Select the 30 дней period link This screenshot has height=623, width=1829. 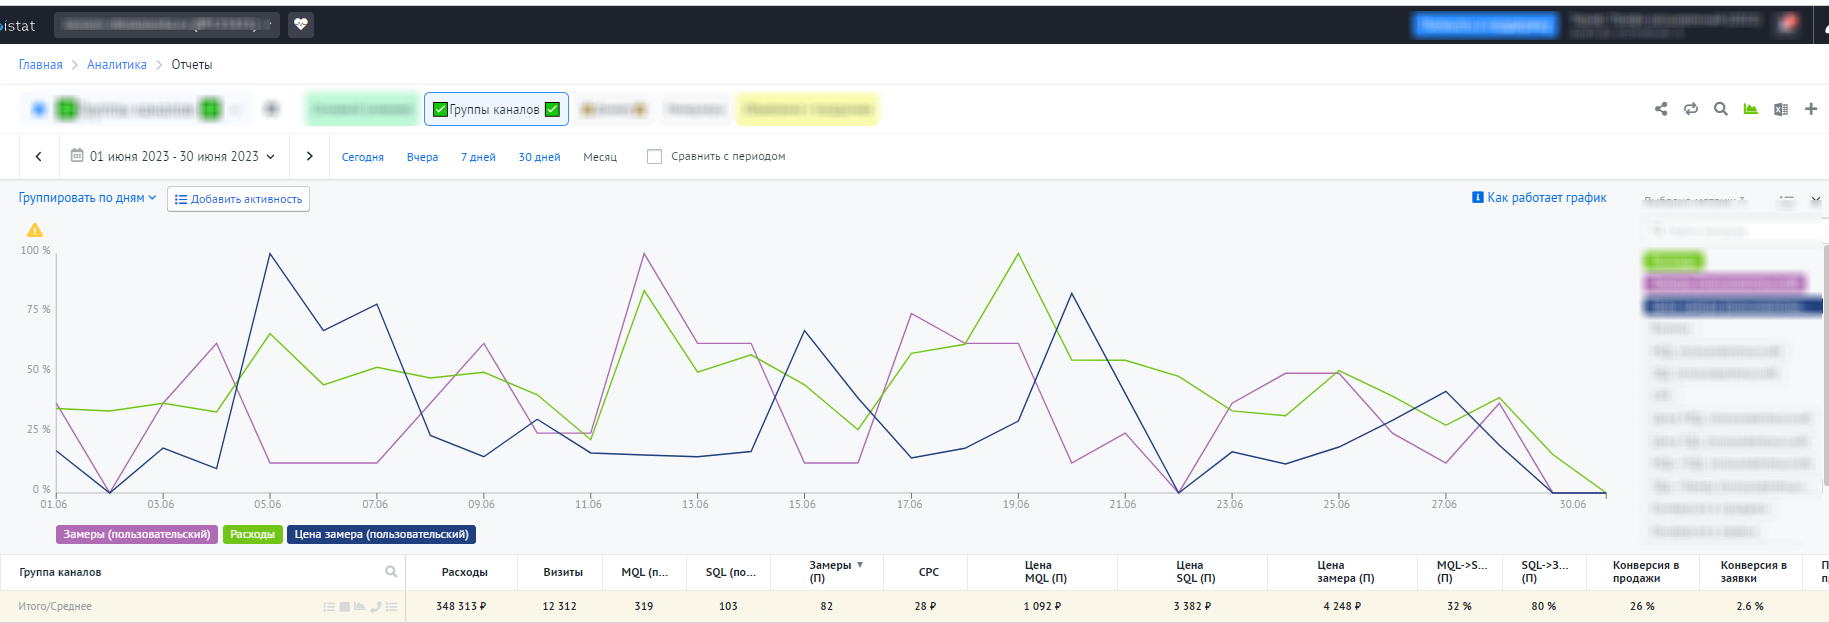click(539, 157)
